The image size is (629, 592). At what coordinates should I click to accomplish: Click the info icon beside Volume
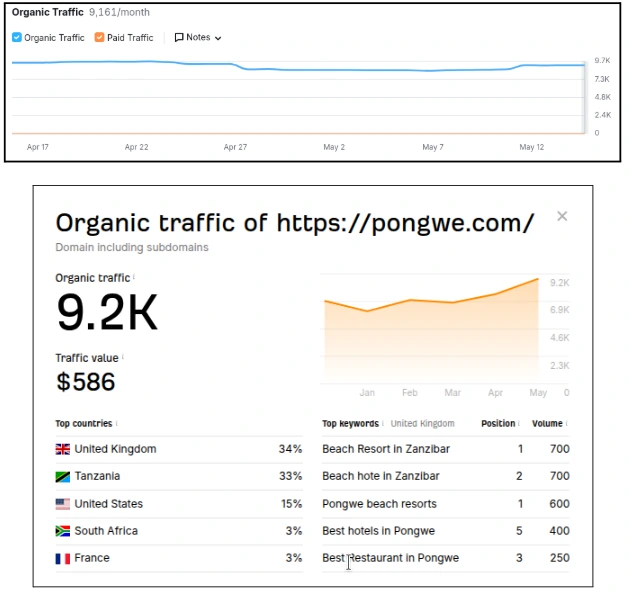566,423
